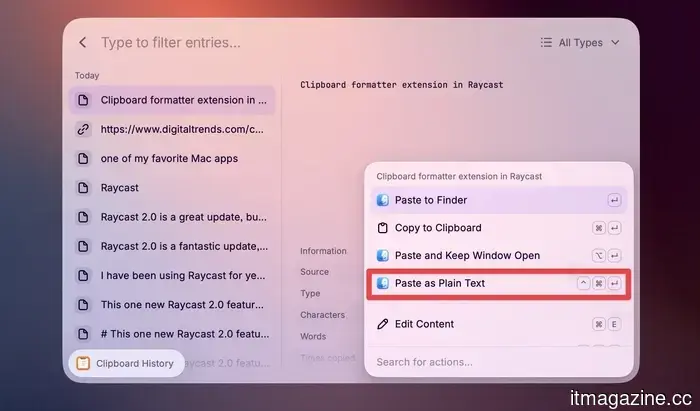Screen dimensions: 700x411
Task: Choose Paste as Plain Text action
Action: tap(499, 283)
